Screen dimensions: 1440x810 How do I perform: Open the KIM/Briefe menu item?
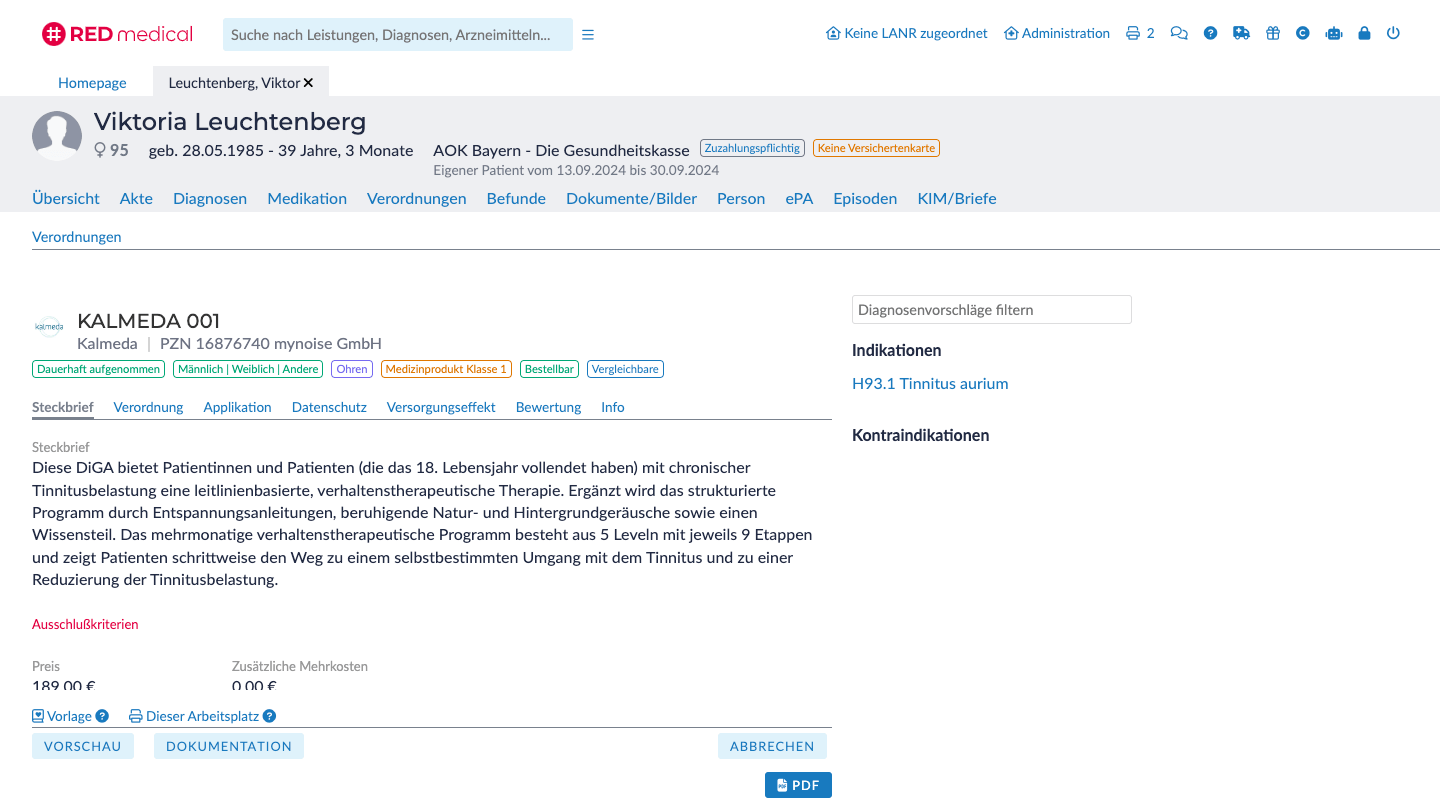click(x=957, y=198)
